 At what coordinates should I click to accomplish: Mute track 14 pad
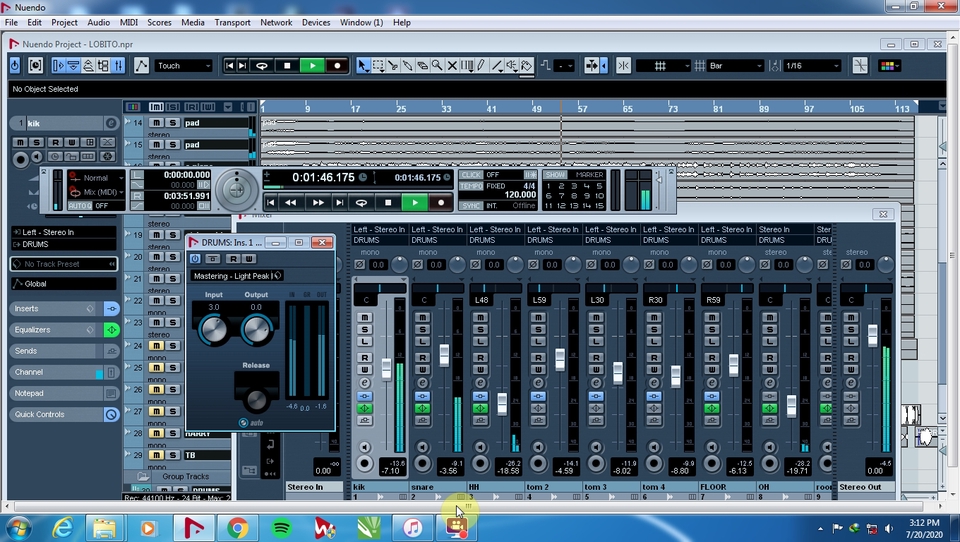point(156,122)
